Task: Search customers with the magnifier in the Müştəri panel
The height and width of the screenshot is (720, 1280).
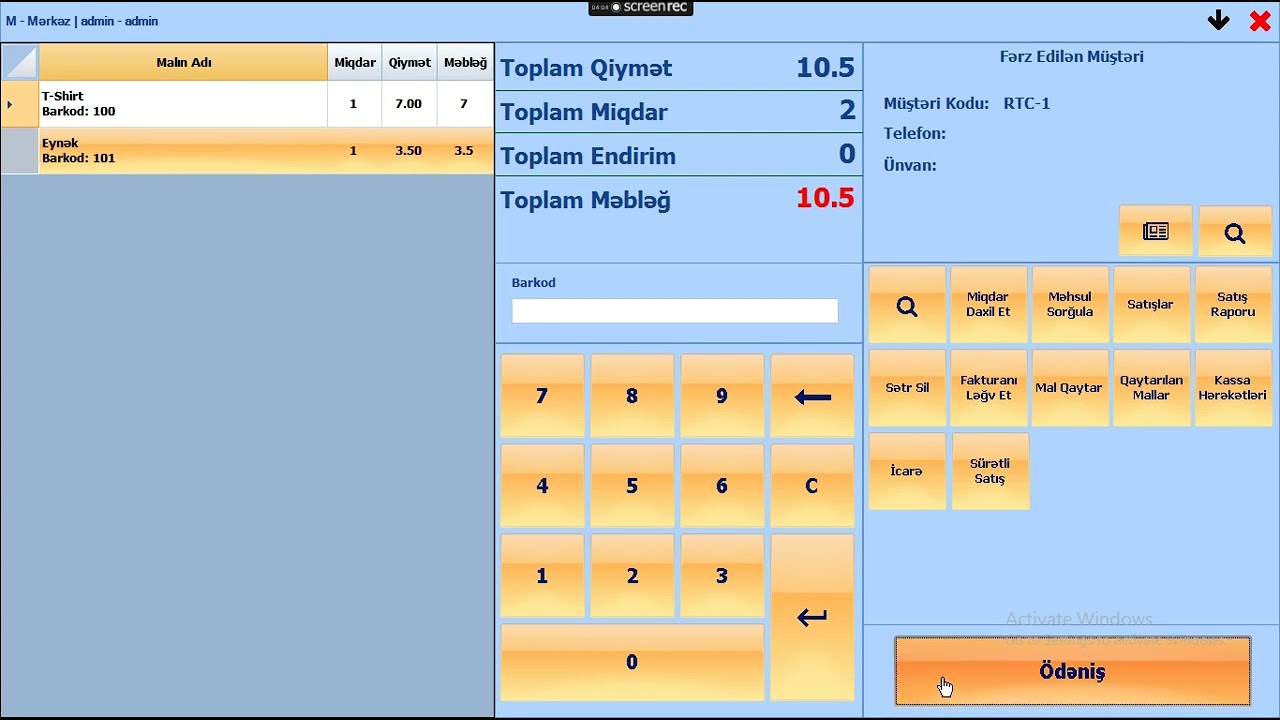Action: (x=1235, y=232)
